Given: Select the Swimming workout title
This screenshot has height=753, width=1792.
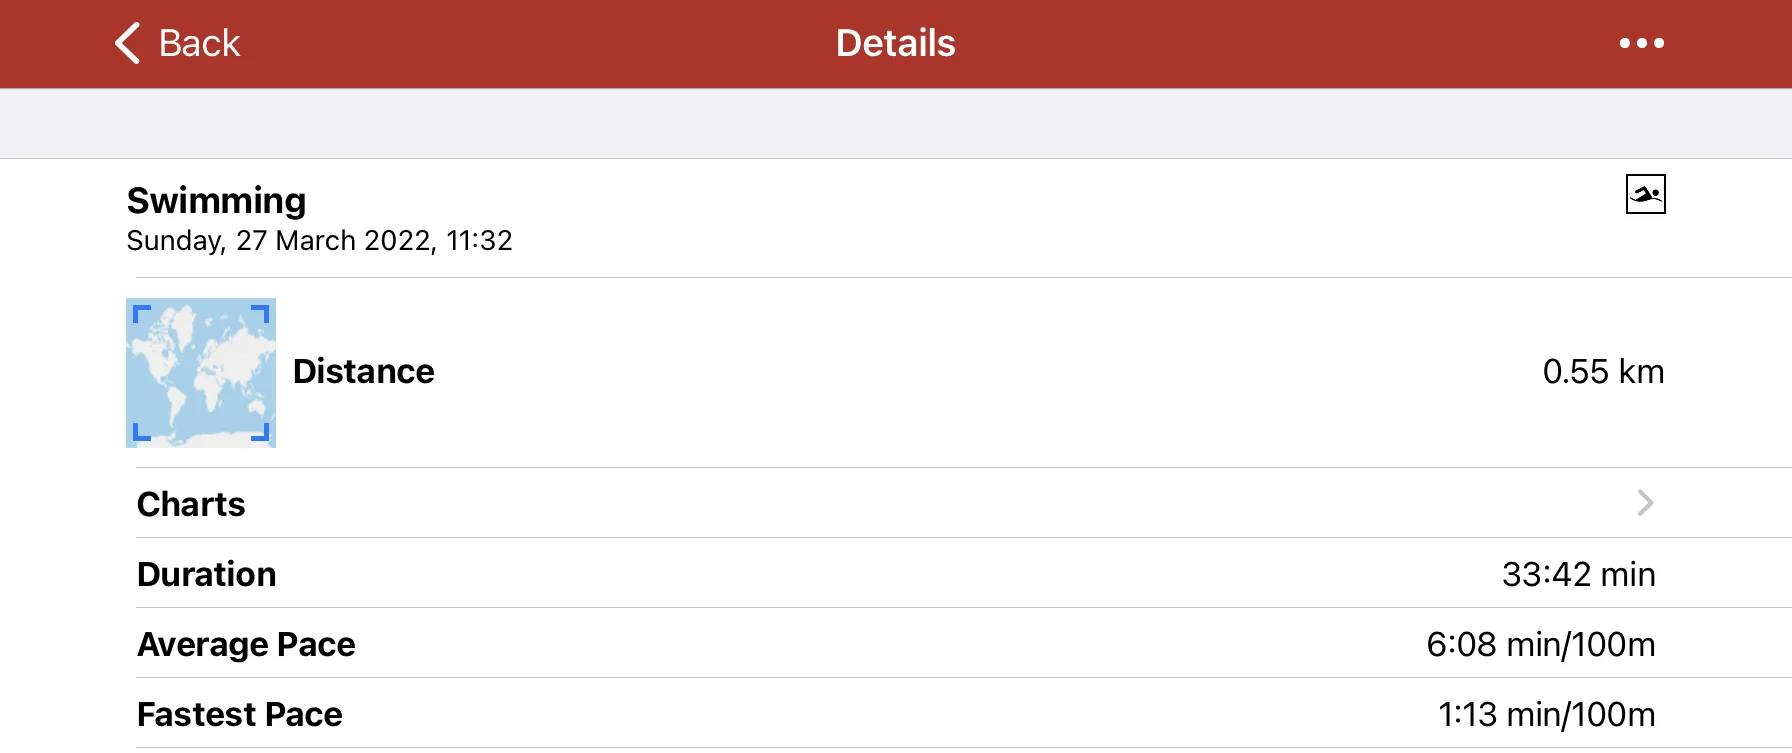Looking at the screenshot, I should 216,200.
